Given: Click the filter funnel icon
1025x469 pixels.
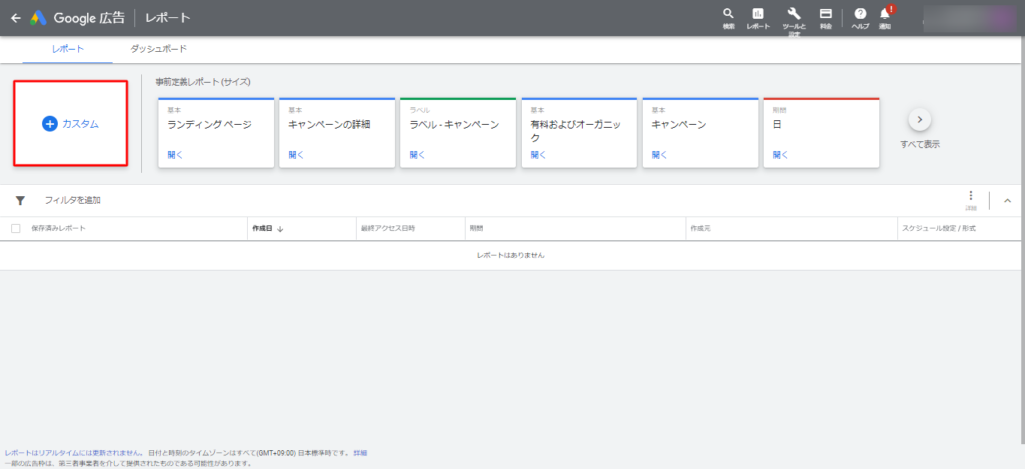Looking at the screenshot, I should [x=20, y=201].
